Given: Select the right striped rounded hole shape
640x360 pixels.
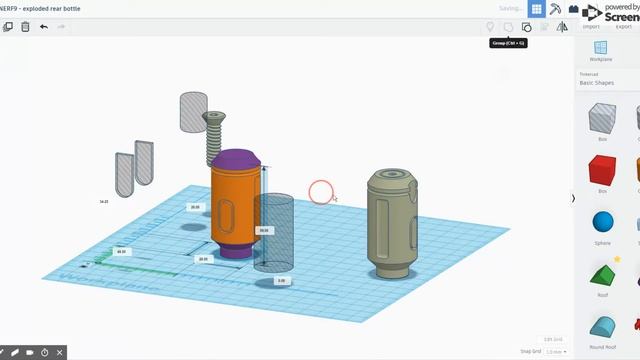Looking at the screenshot, I should coord(144,162).
